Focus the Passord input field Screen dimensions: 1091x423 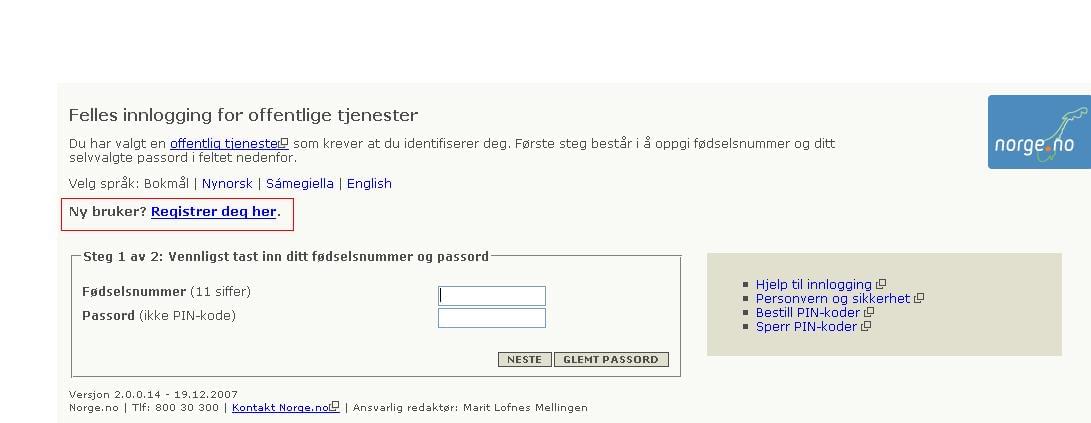click(x=492, y=318)
